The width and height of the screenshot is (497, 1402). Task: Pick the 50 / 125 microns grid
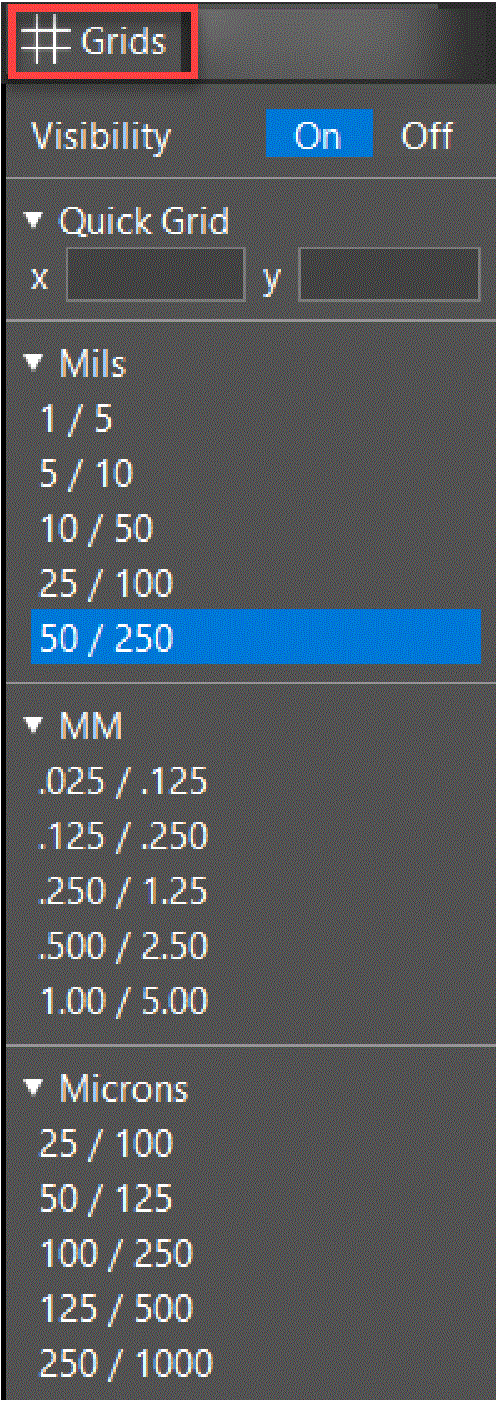(x=256, y=1198)
